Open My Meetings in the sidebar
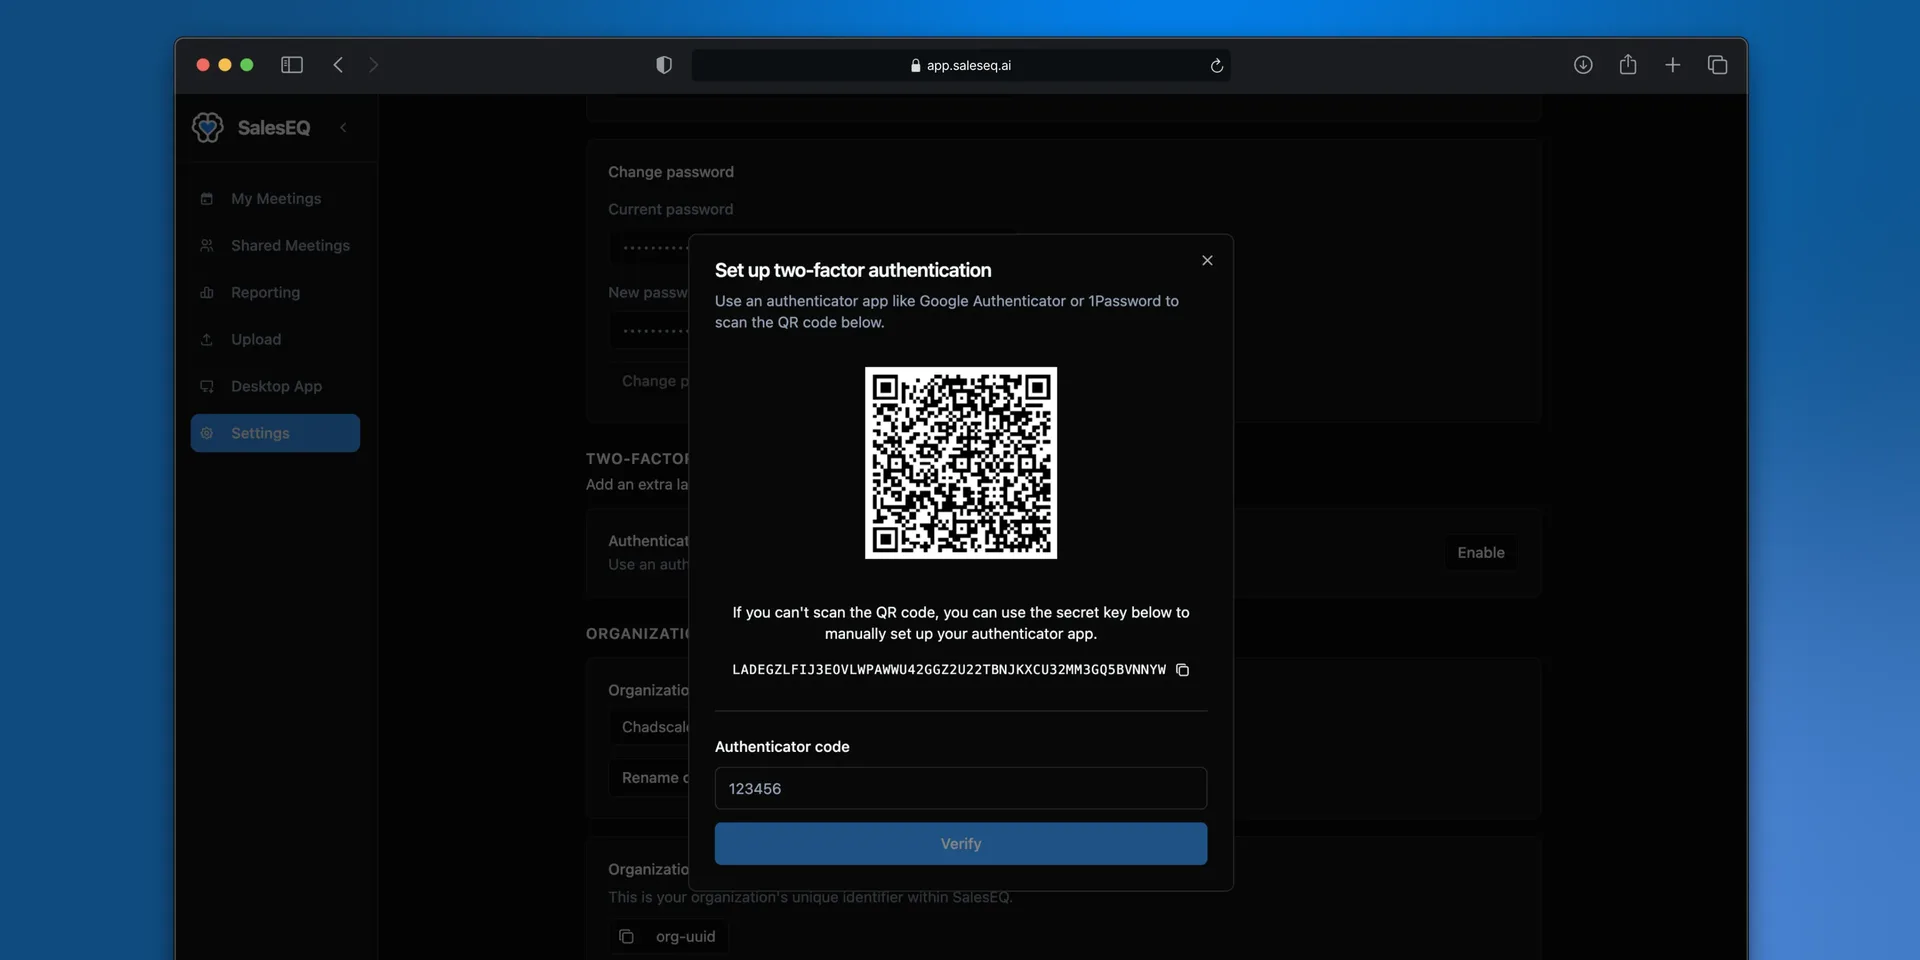Screen dimensions: 1920x960 pos(275,199)
